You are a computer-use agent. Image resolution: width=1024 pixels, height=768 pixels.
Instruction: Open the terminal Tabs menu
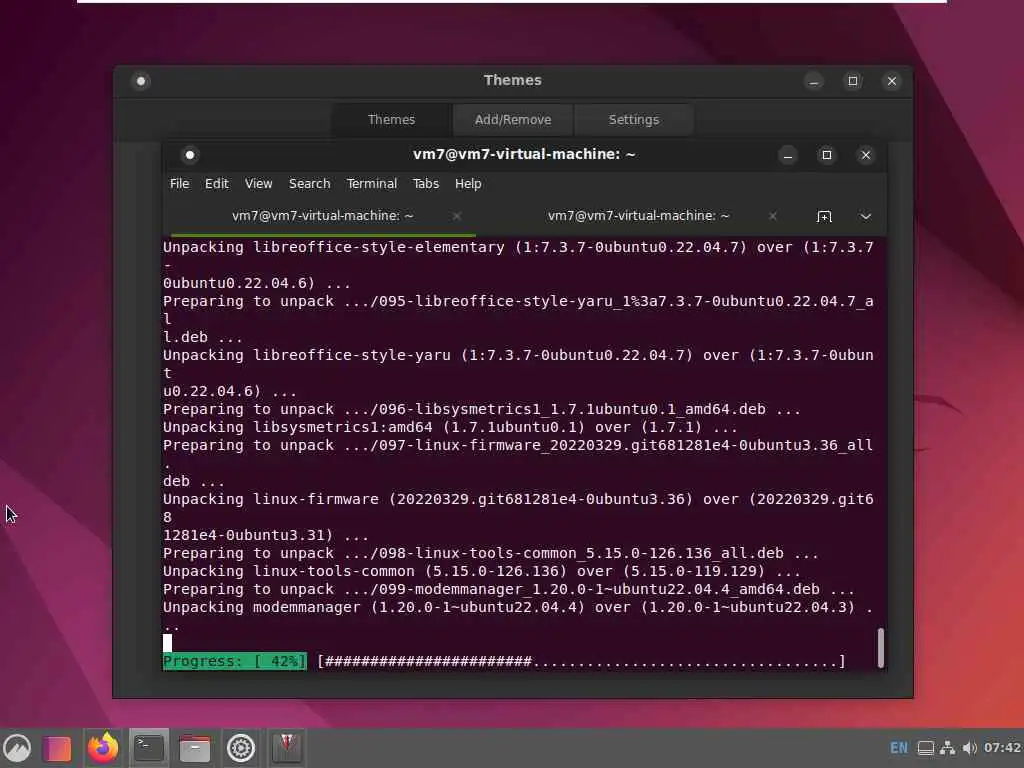tap(426, 184)
